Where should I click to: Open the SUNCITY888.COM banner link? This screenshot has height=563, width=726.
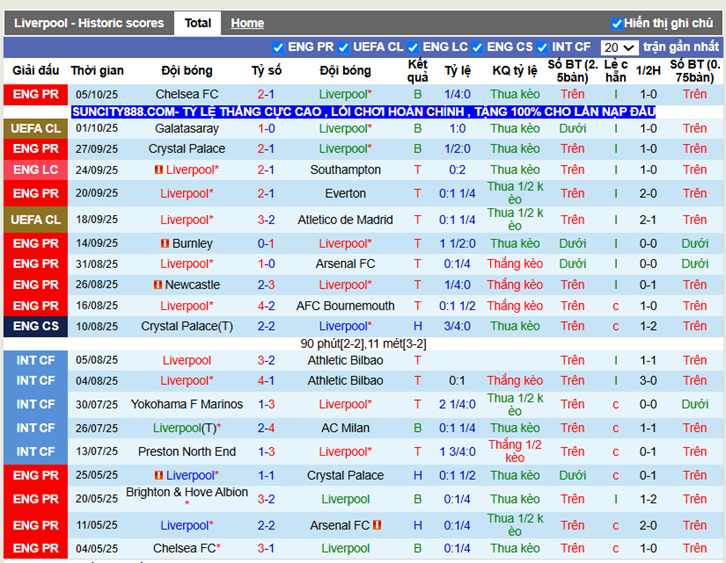(x=364, y=111)
